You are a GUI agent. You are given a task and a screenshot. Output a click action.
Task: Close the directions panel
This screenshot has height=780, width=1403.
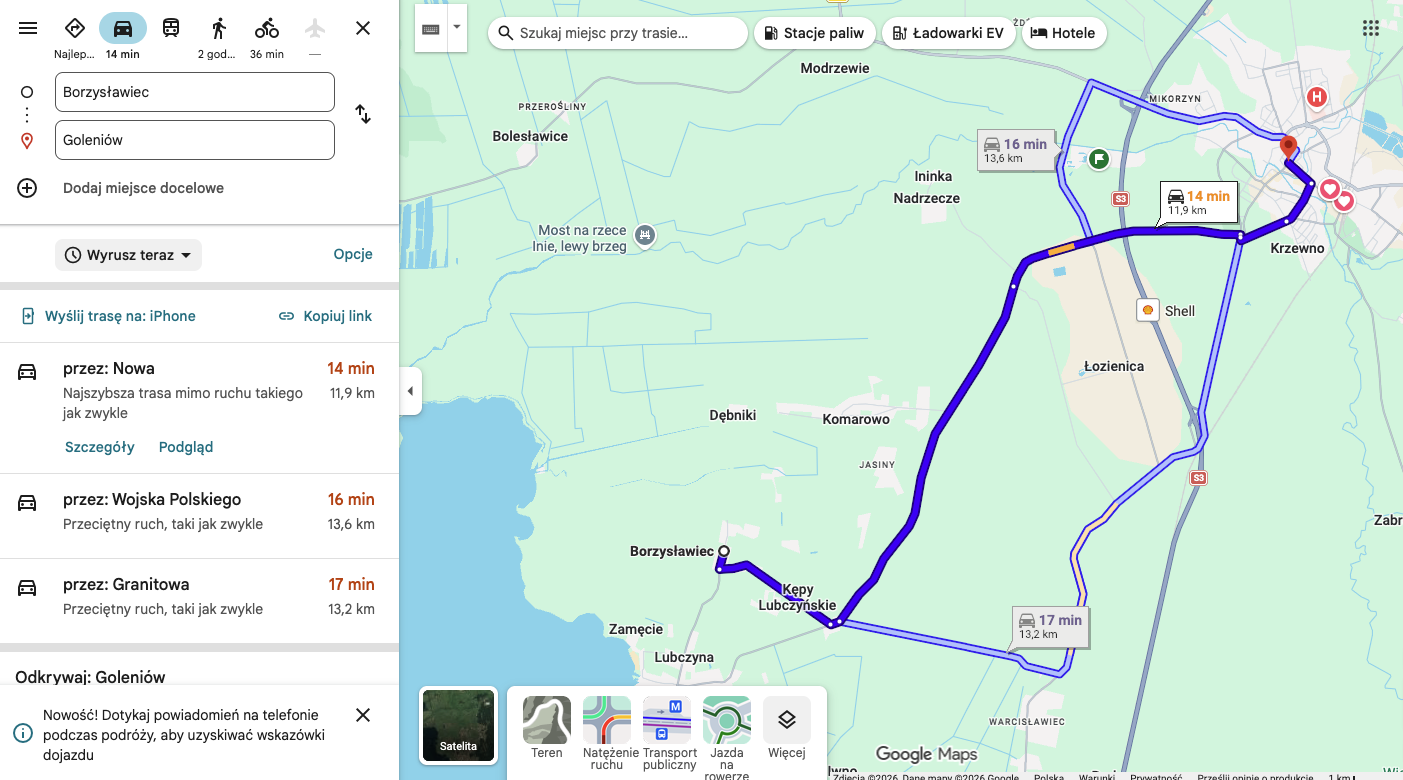[363, 28]
